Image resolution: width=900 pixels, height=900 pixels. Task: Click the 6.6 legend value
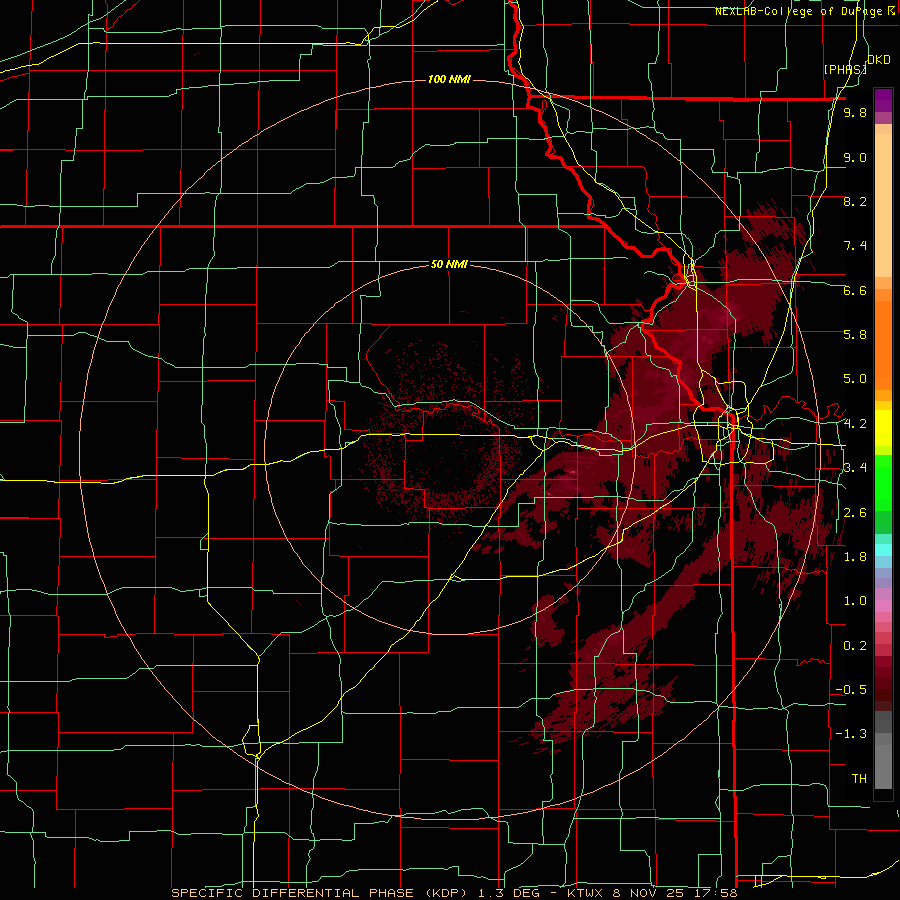click(x=855, y=290)
